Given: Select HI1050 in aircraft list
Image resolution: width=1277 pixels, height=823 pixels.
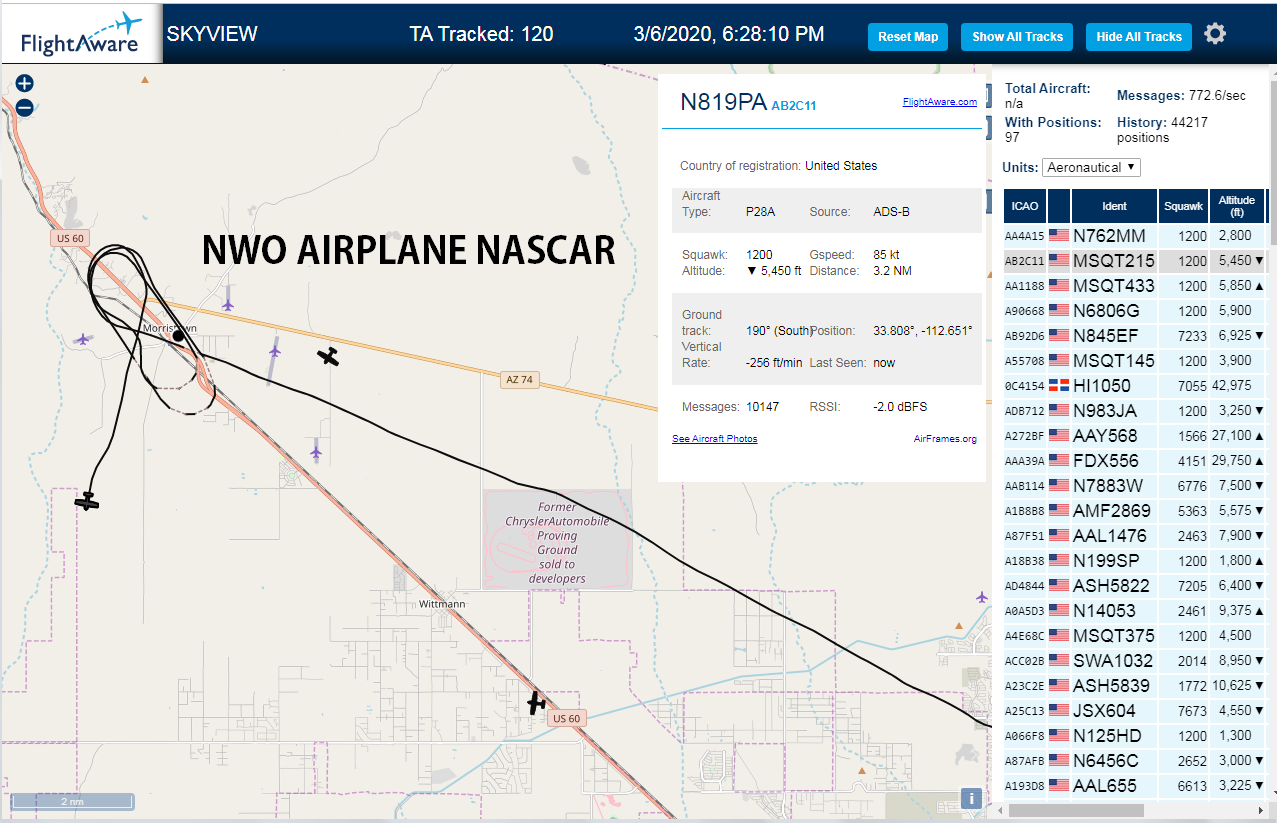Looking at the screenshot, I should point(1135,386).
